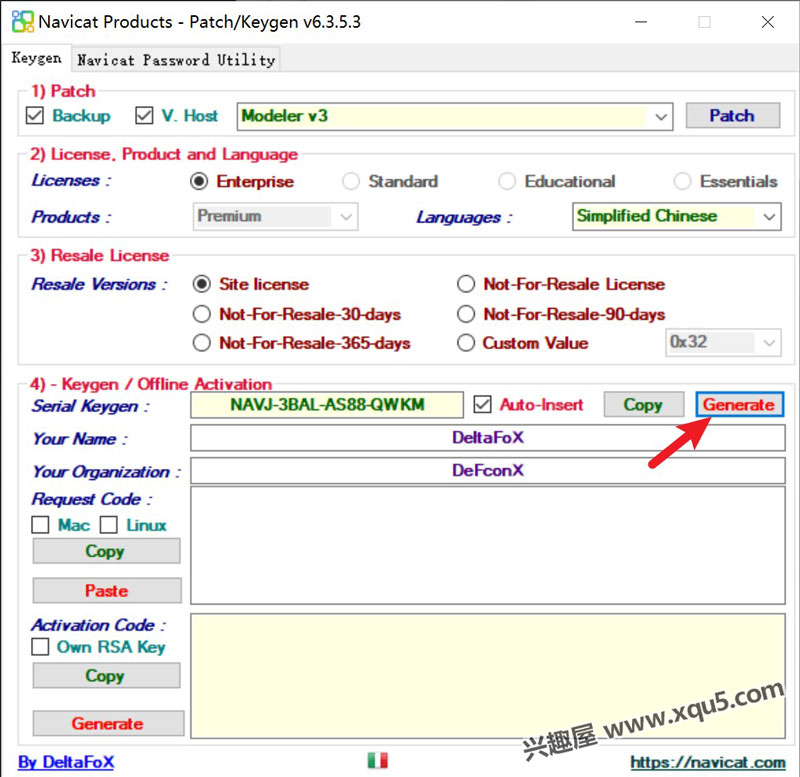Choose the Essentials license option
The width and height of the screenshot is (800, 777).
[x=682, y=181]
